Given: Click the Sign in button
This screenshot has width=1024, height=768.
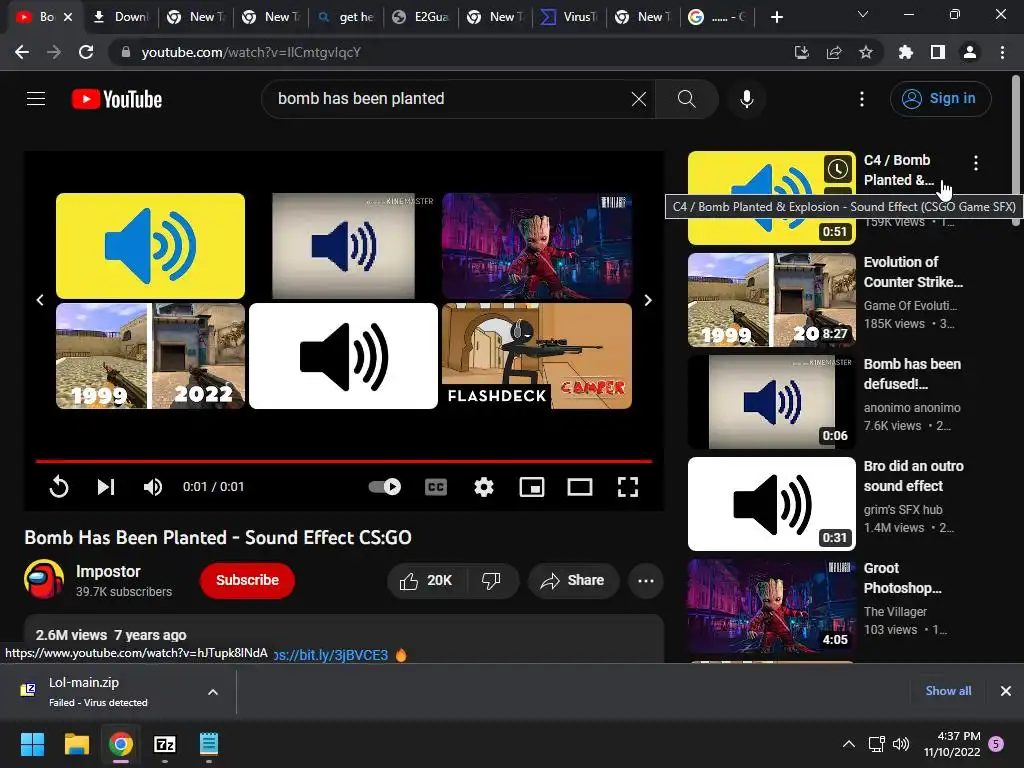Looking at the screenshot, I should pos(940,99).
